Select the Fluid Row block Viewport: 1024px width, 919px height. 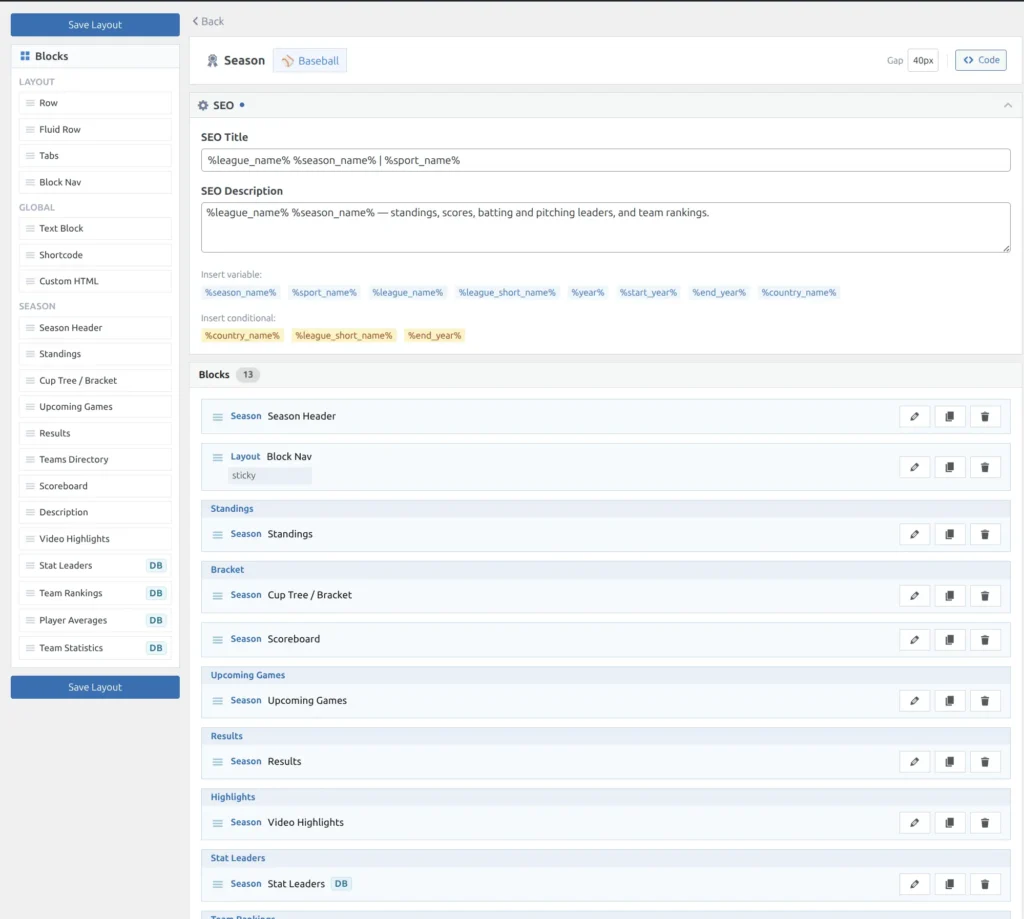[x=95, y=129]
